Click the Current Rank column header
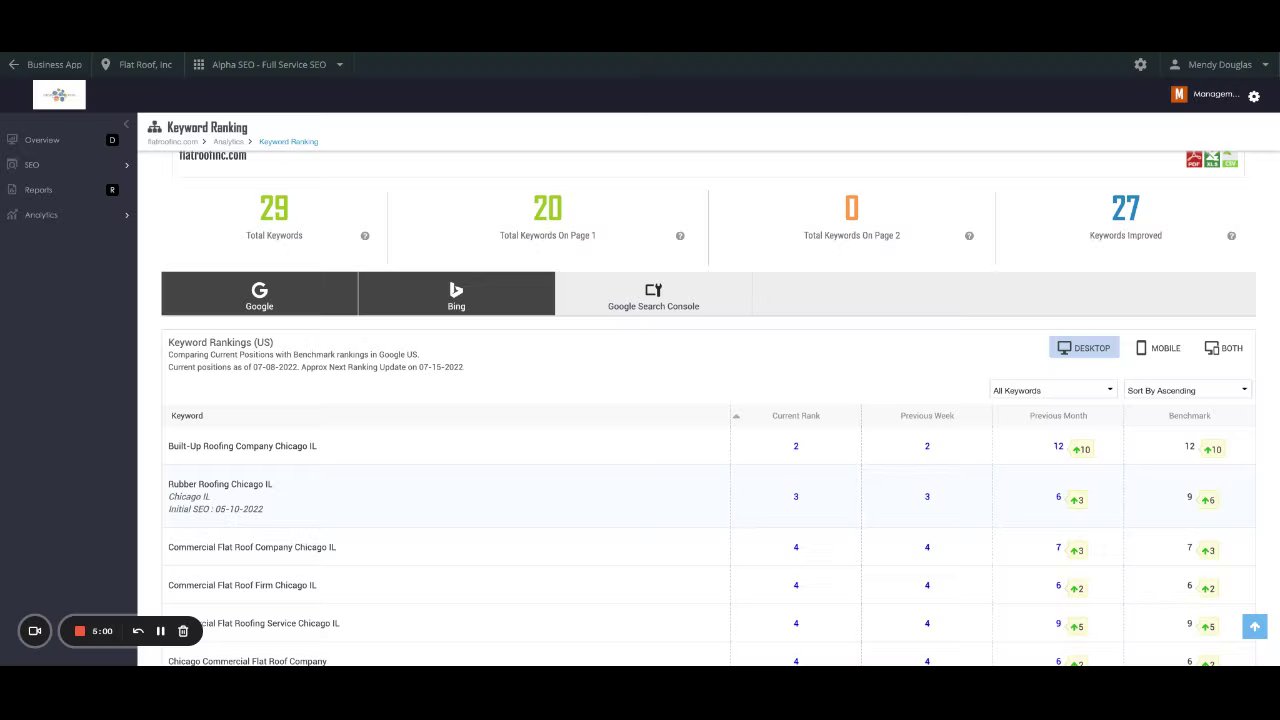The image size is (1280, 720). point(796,416)
